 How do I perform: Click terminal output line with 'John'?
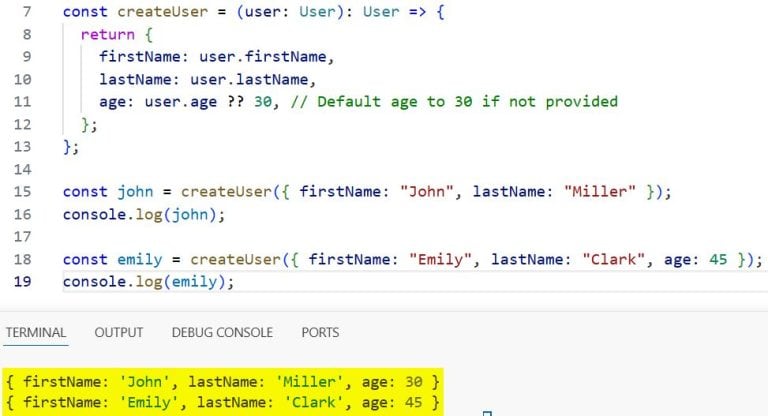[222, 381]
